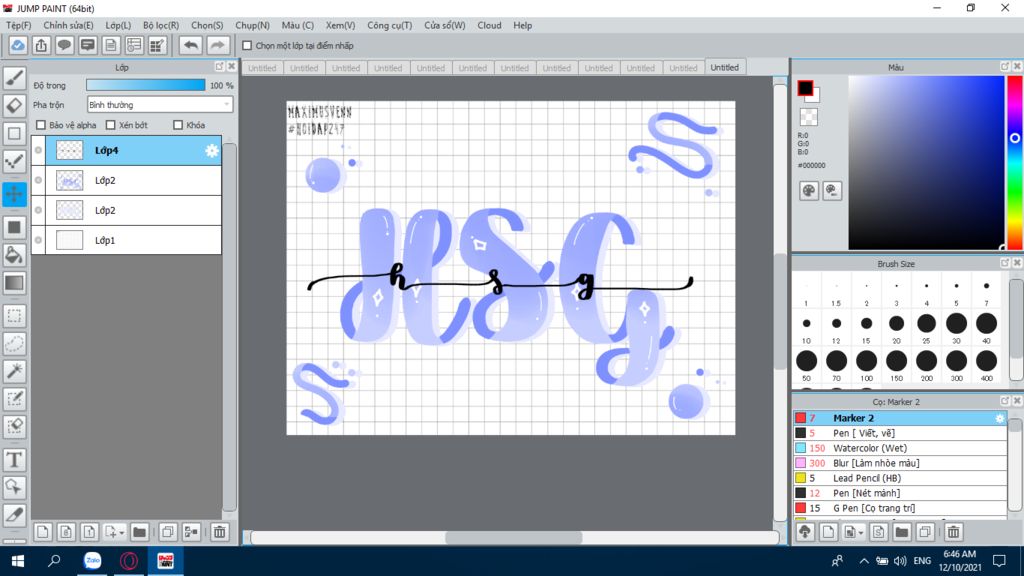
Task: Delete layer using trash icon in layer panel
Action: 219,532
